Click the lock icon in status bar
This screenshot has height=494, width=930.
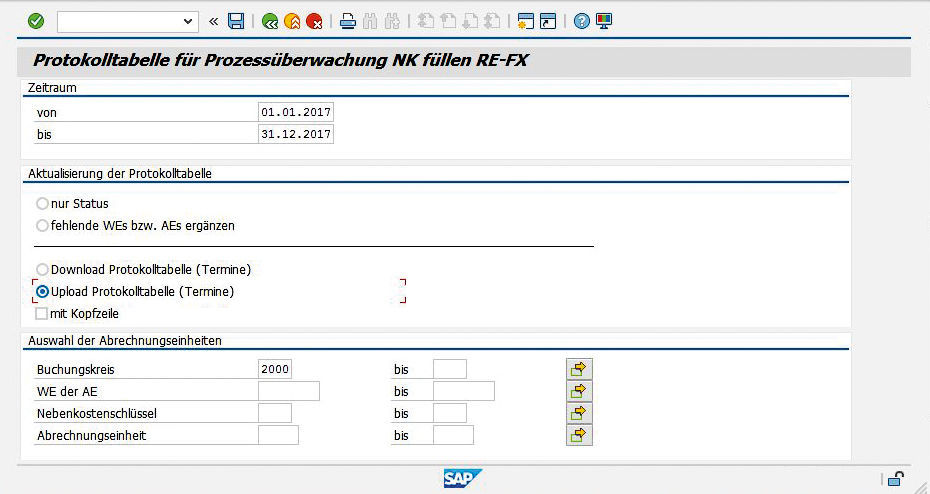897,479
